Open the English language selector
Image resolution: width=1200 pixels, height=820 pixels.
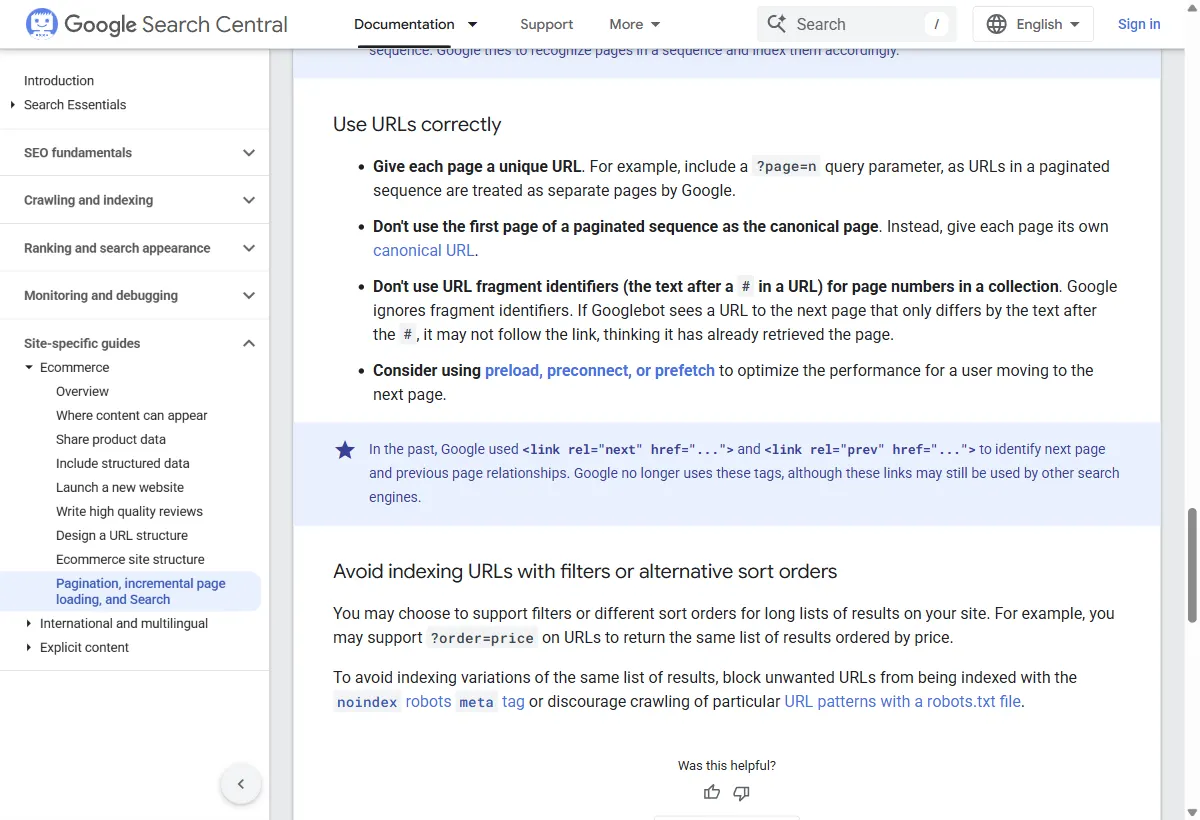pyautogui.click(x=1033, y=24)
